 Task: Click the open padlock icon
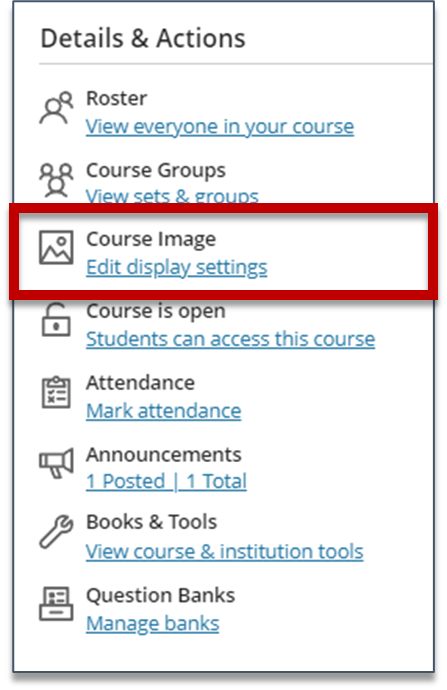(56, 320)
